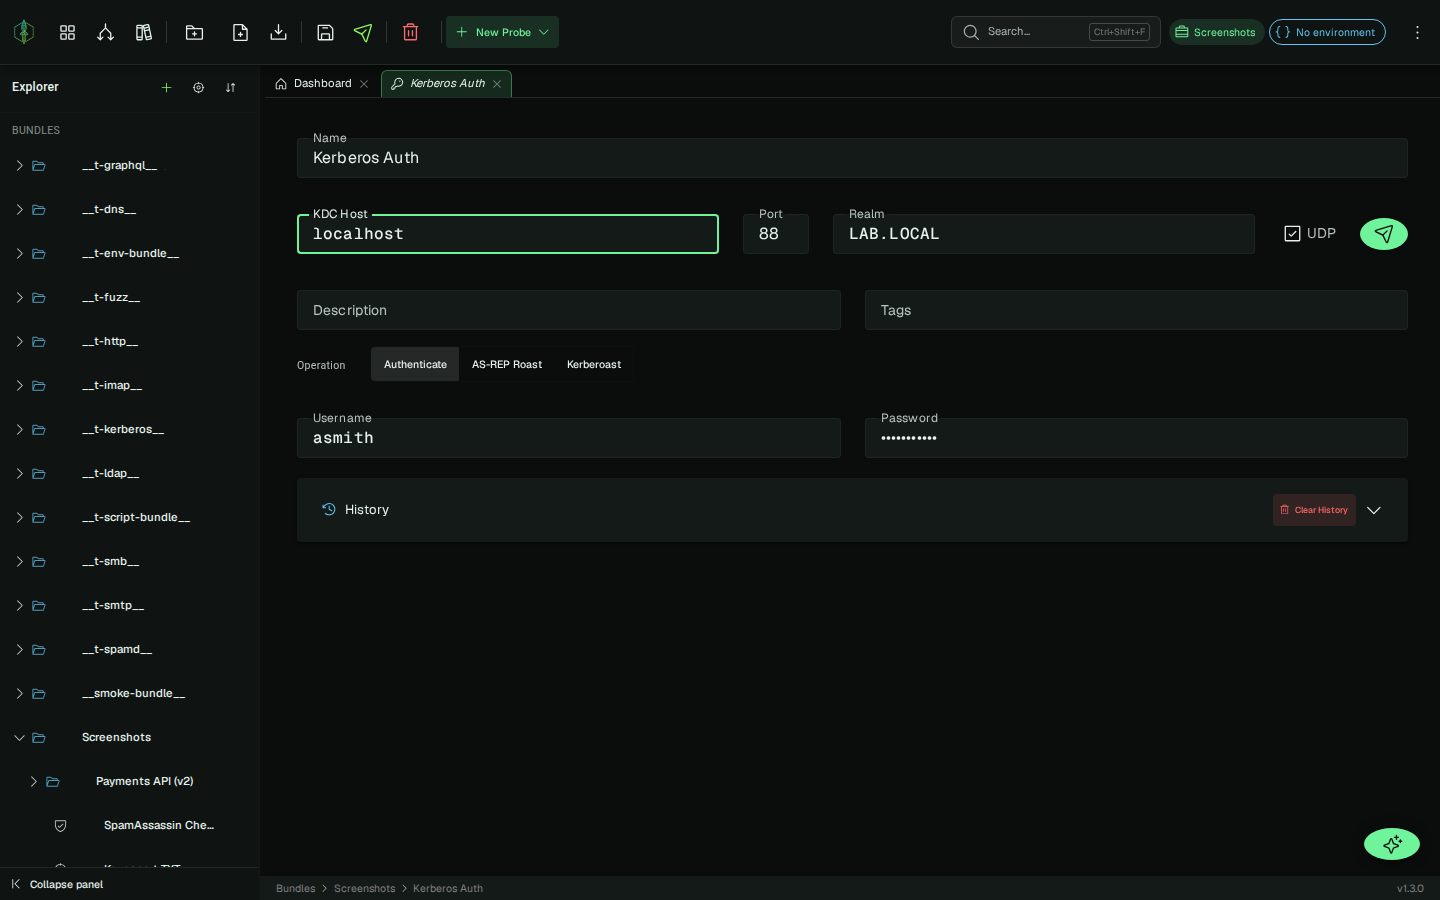Click Collapse panel
The width and height of the screenshot is (1440, 900).
point(57,884)
